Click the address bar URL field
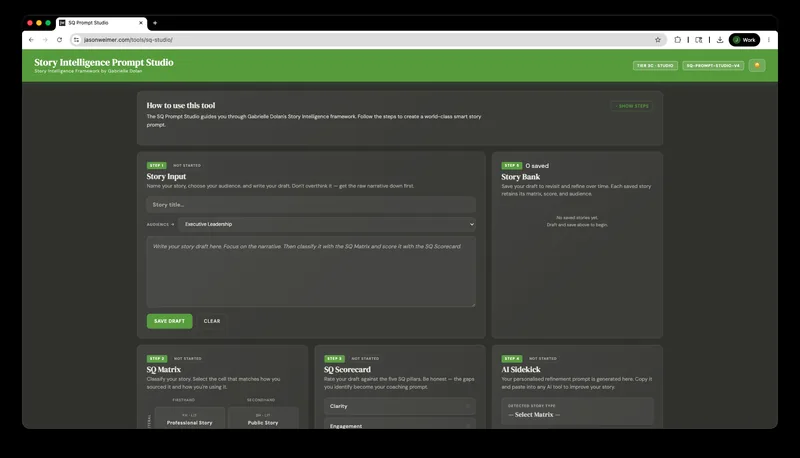 pos(367,40)
